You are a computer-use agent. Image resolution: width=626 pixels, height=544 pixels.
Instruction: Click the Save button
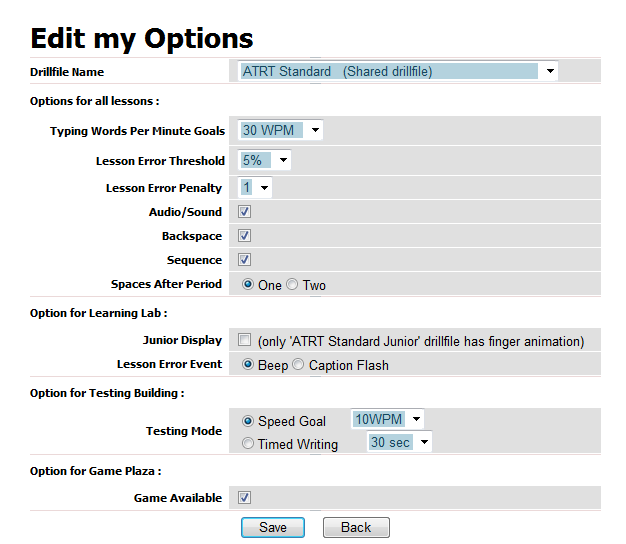pyautogui.click(x=273, y=528)
